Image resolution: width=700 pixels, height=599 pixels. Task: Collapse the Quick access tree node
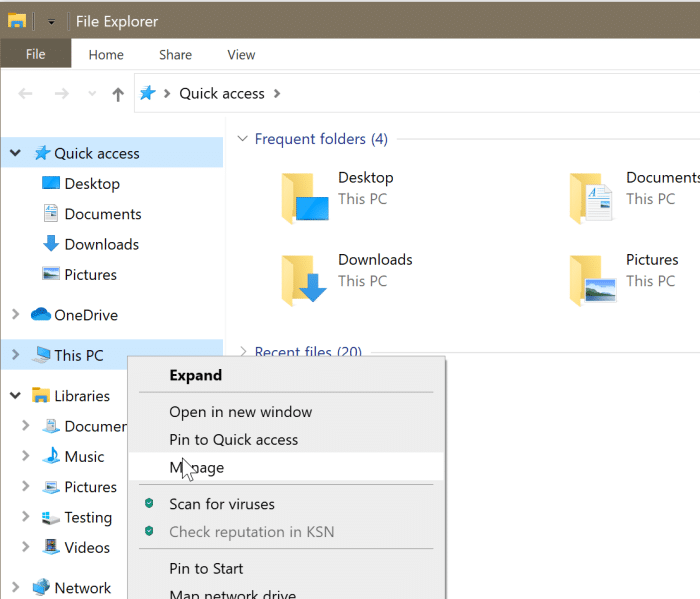pyautogui.click(x=15, y=153)
